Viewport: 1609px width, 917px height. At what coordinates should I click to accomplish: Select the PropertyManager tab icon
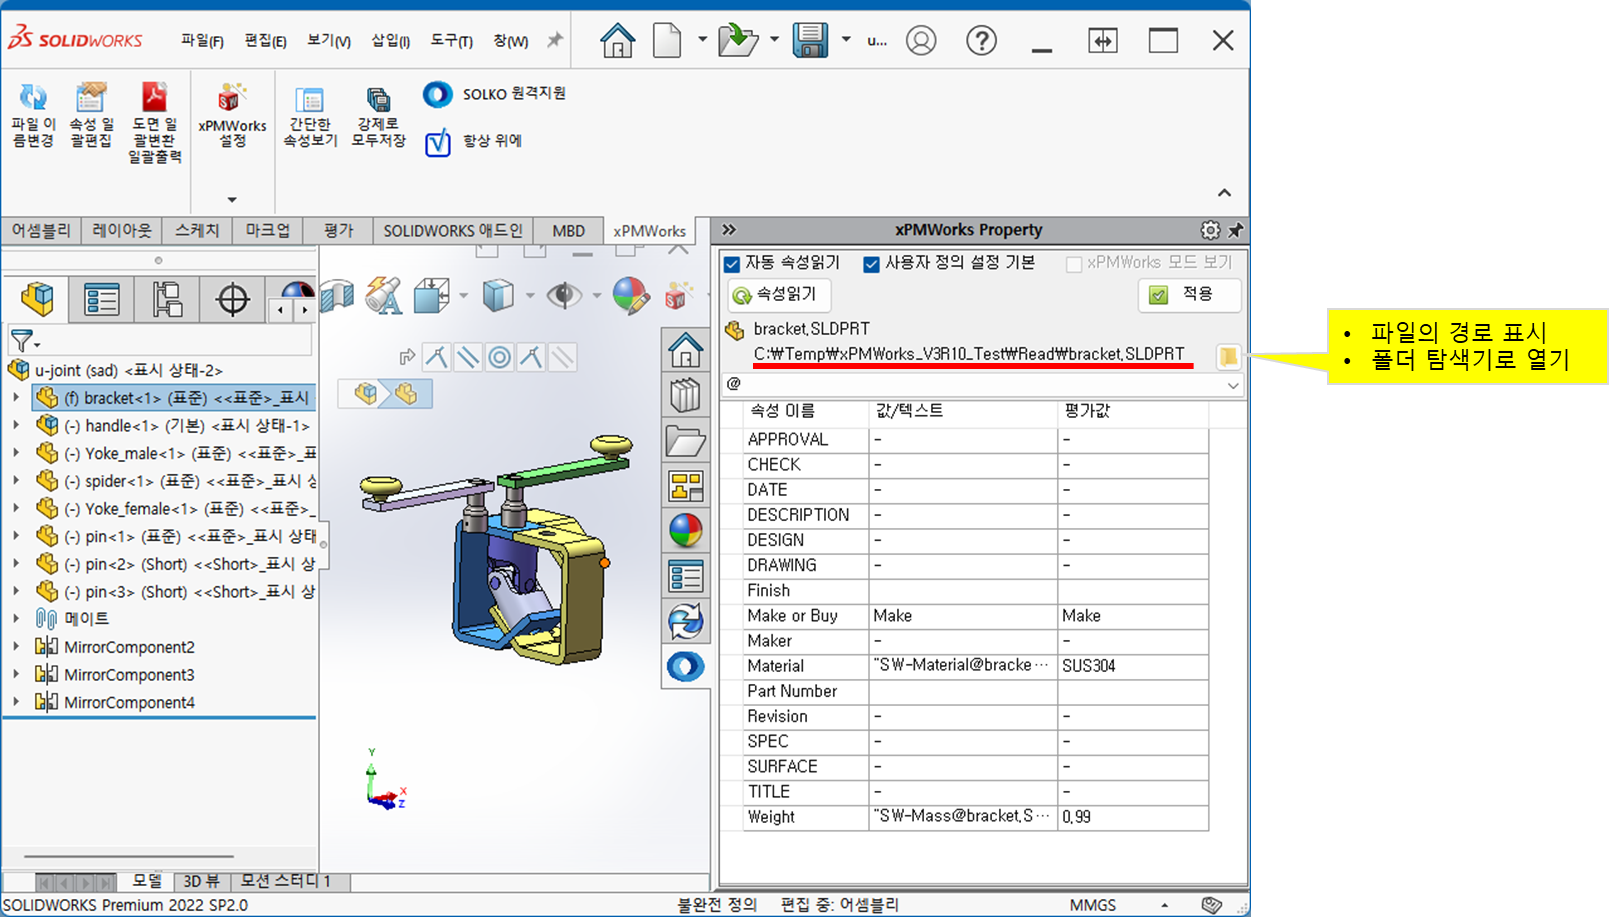point(102,299)
